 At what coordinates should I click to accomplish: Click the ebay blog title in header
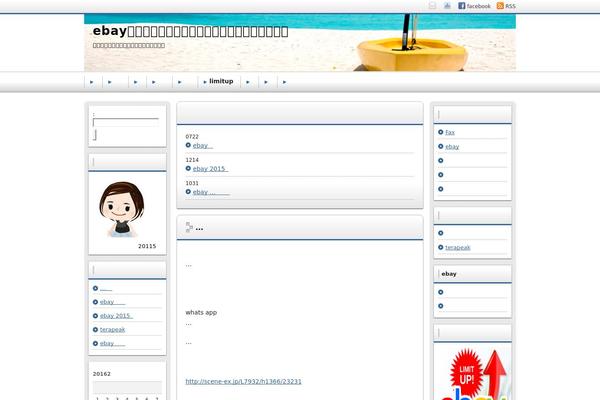[x=190, y=31]
